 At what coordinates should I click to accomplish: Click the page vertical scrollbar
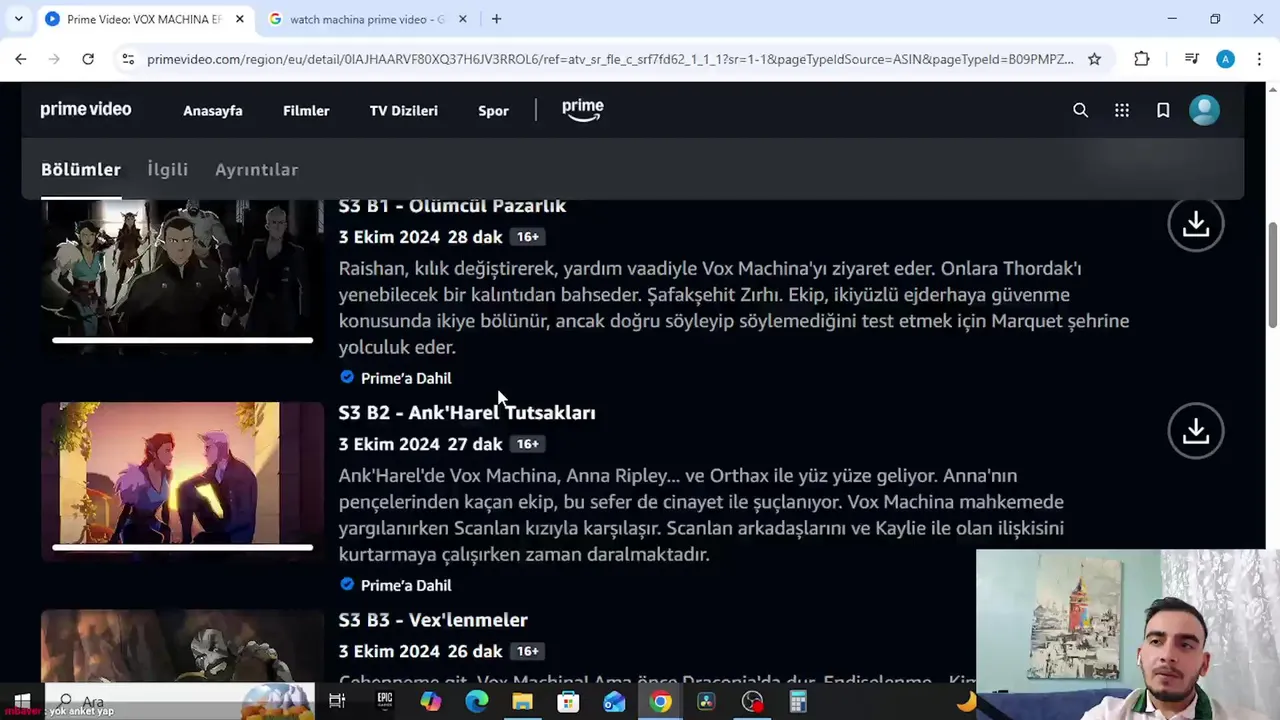[1272, 275]
